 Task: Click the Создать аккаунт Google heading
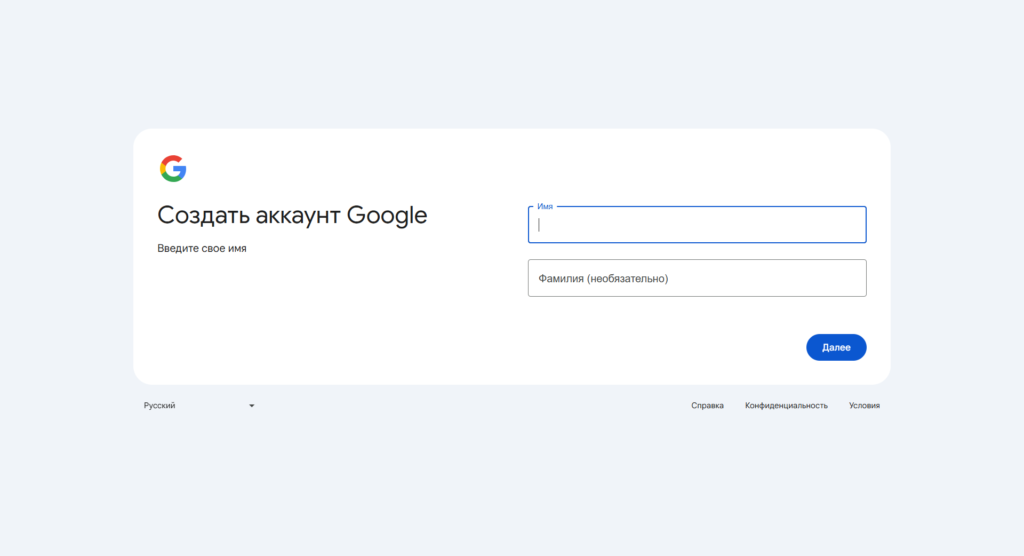(x=292, y=216)
